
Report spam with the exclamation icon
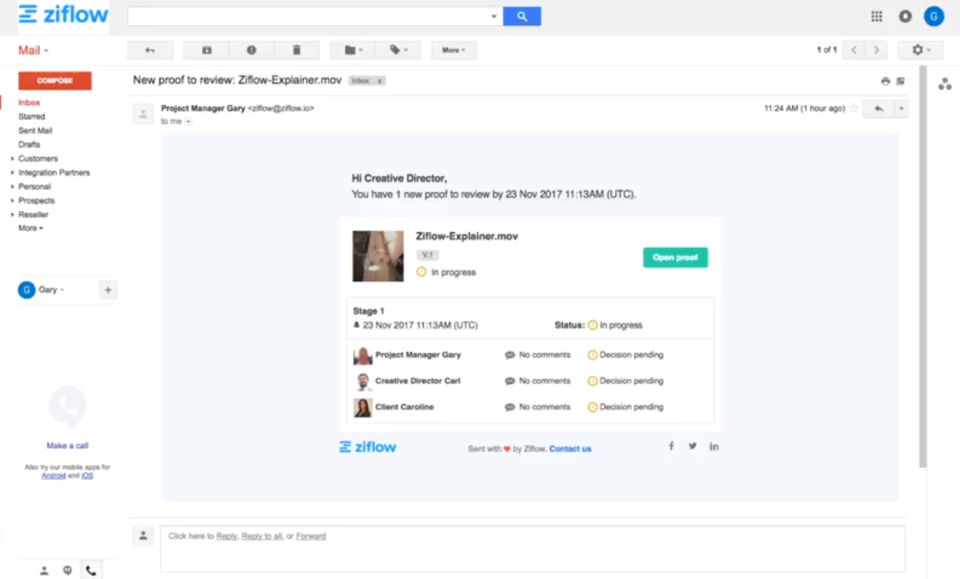pos(252,50)
